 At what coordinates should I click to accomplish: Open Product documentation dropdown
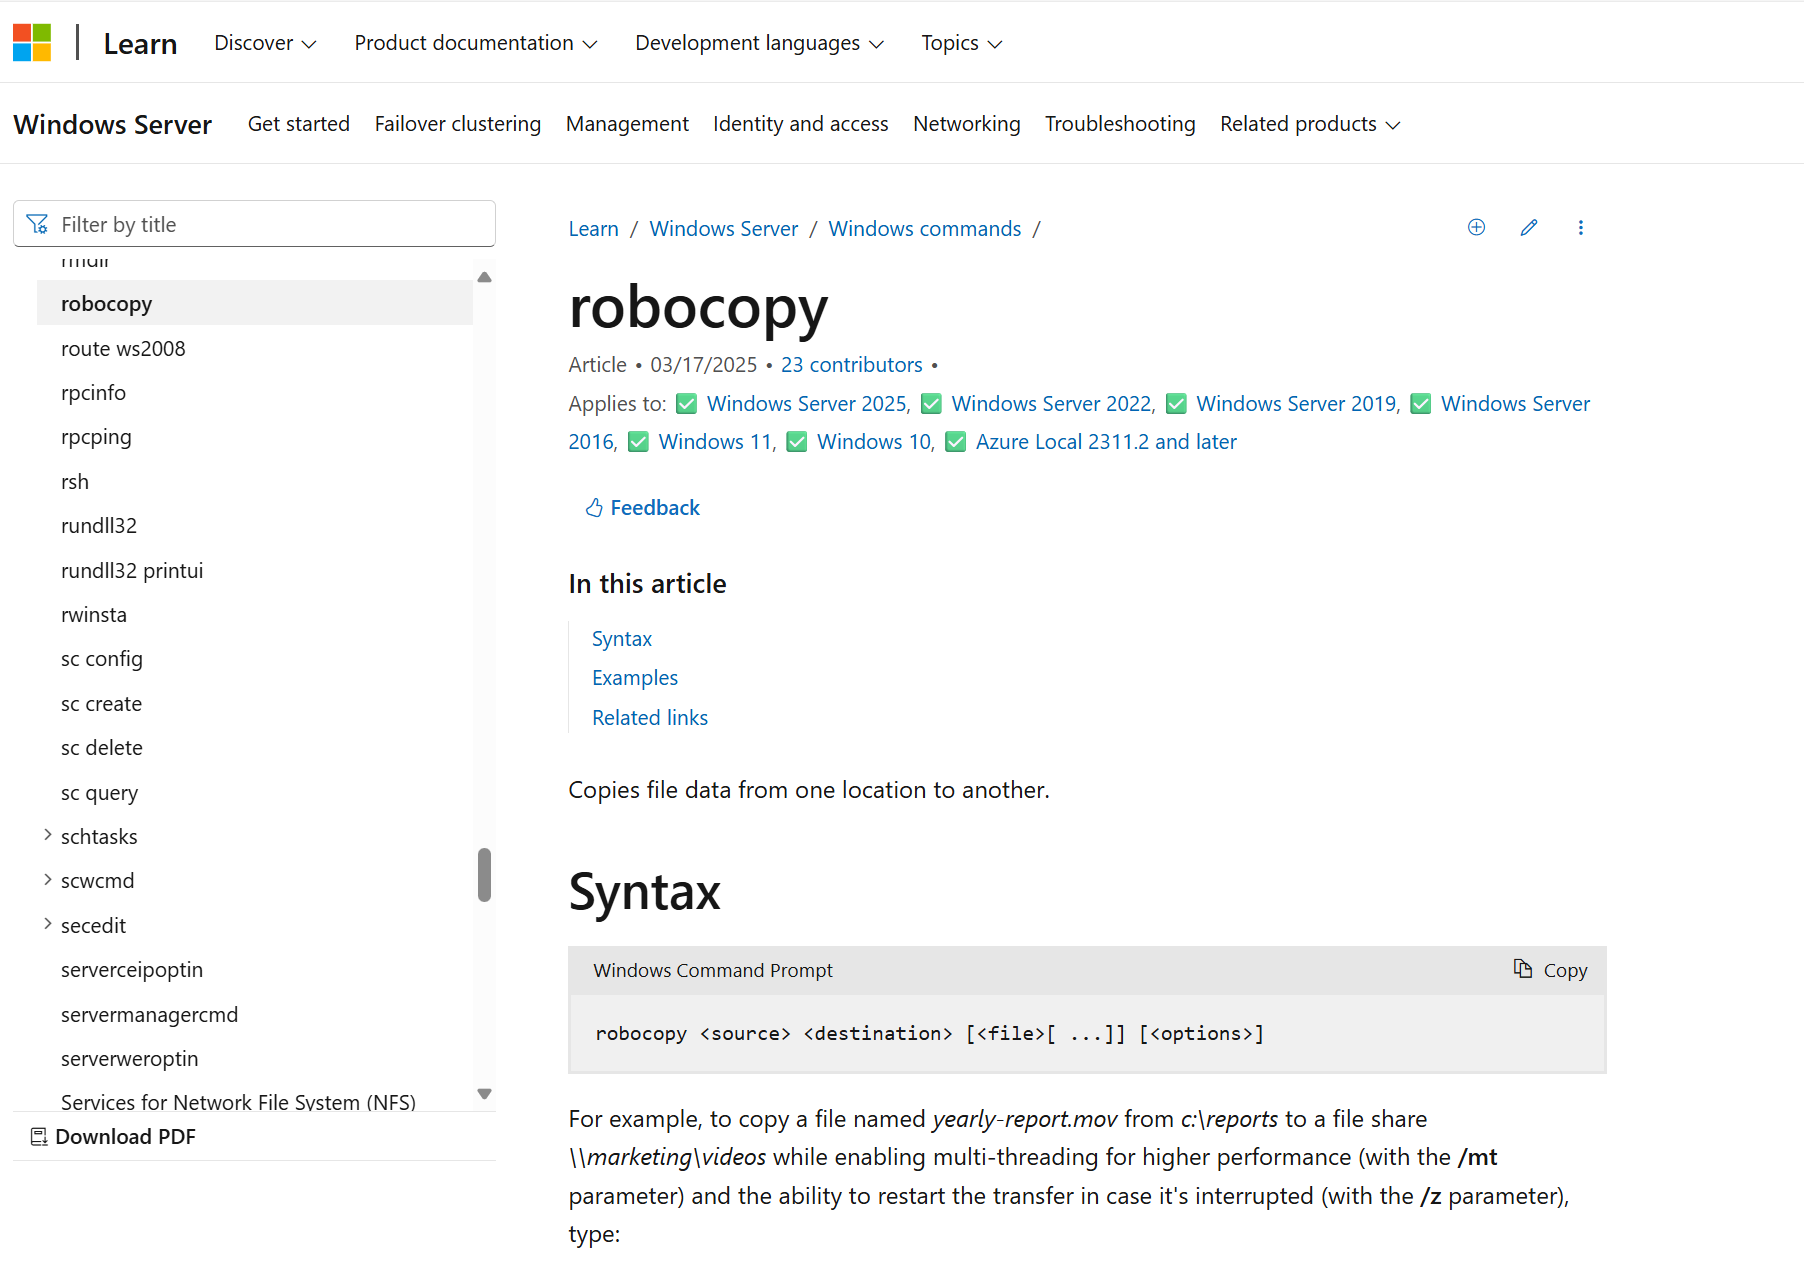[x=475, y=43]
